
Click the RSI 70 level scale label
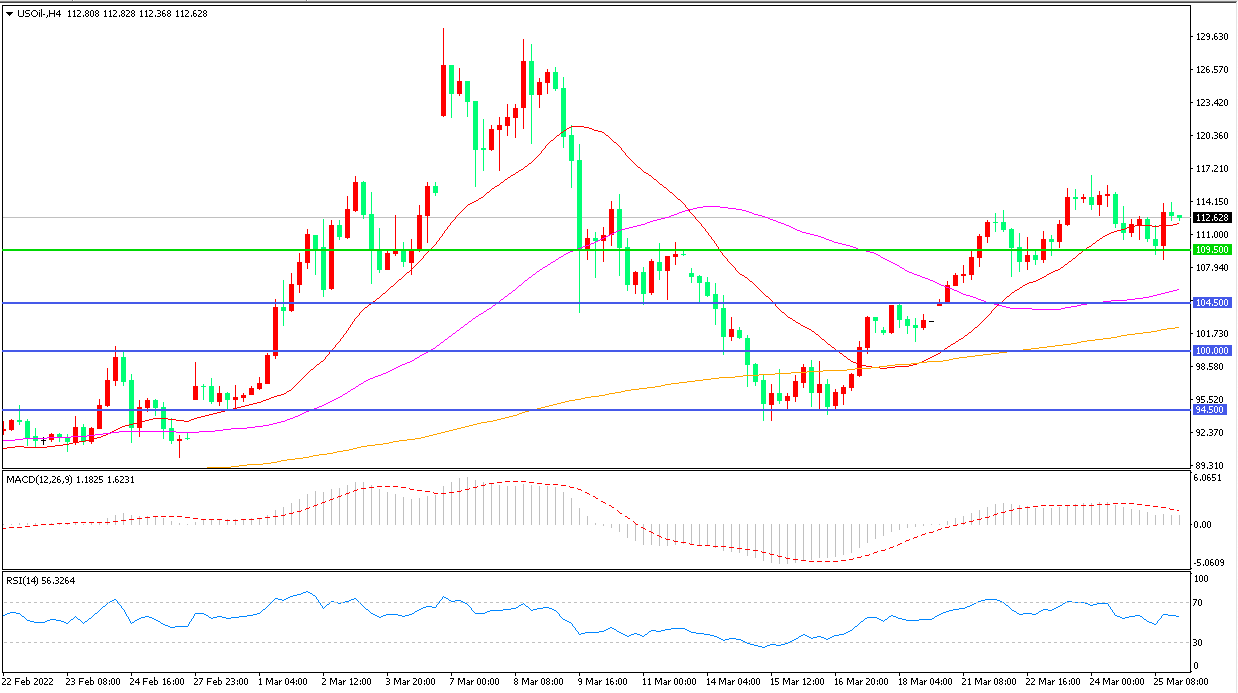pyautogui.click(x=1201, y=603)
